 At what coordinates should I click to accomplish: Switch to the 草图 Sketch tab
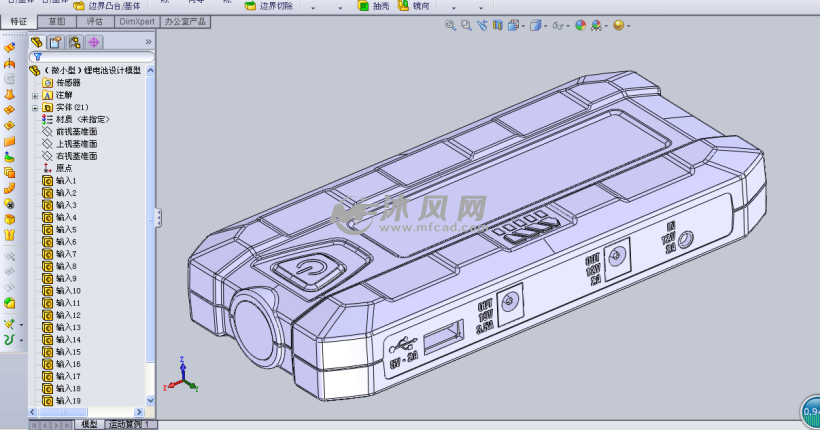point(57,21)
